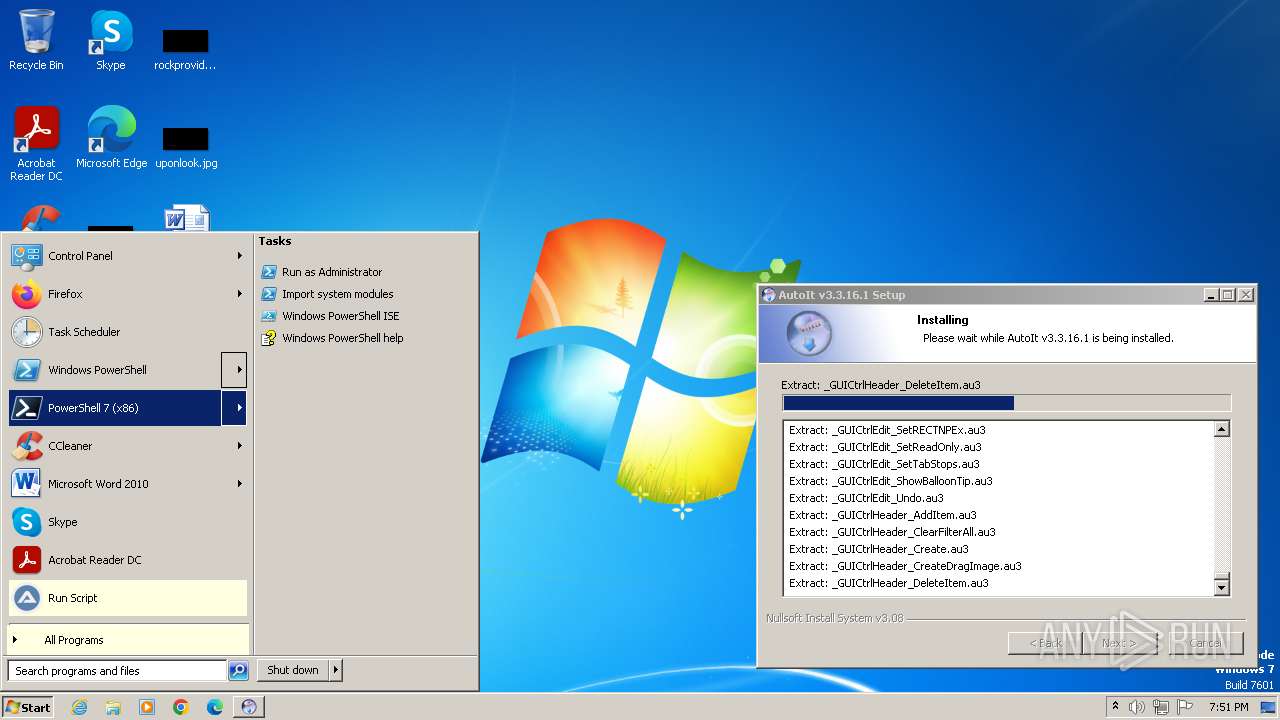Expand the CCleaner jump list arrow
Screen dimensions: 1280x720
pos(239,446)
